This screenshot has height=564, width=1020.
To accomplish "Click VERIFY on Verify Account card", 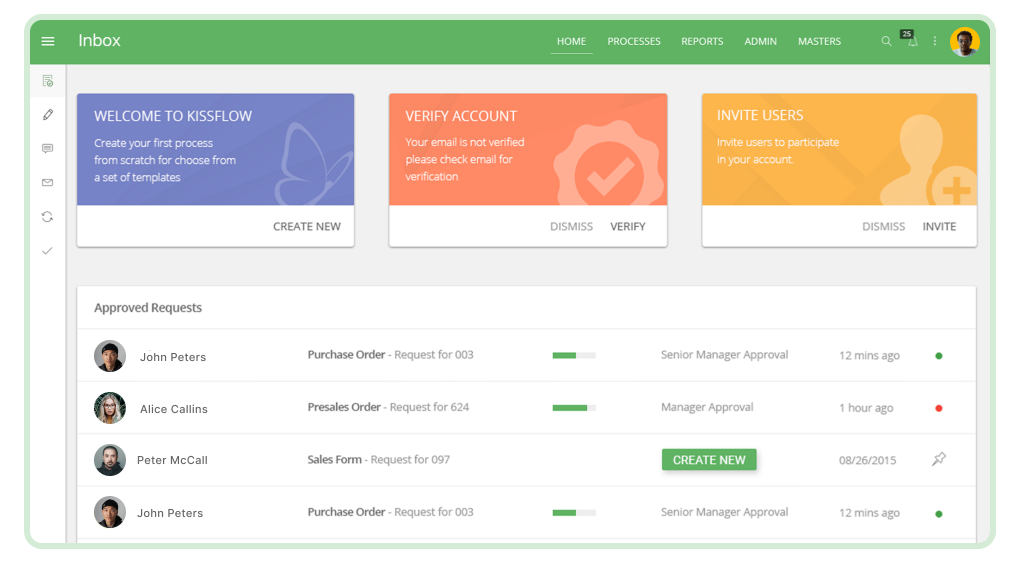I will (628, 226).
